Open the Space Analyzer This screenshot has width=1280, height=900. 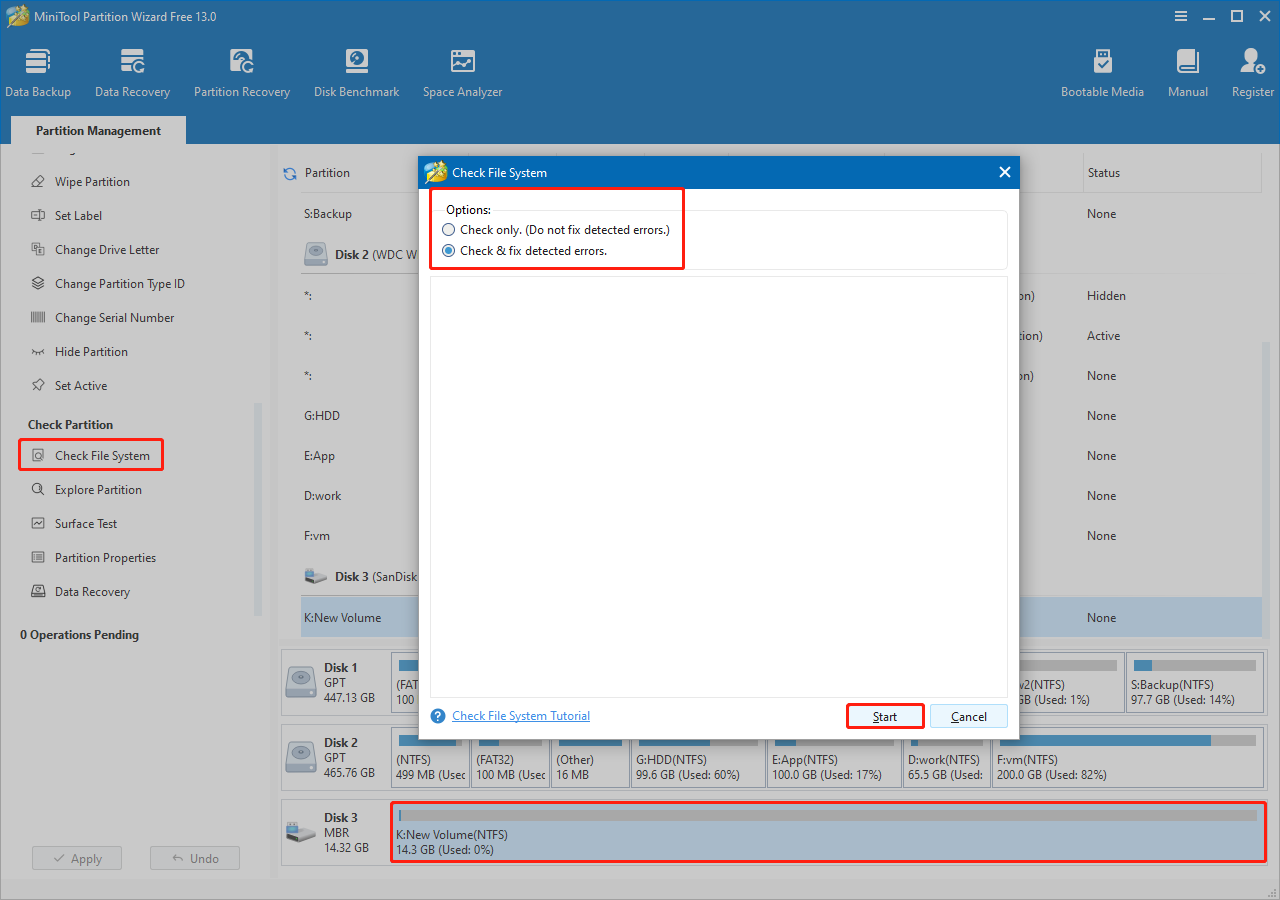point(461,70)
